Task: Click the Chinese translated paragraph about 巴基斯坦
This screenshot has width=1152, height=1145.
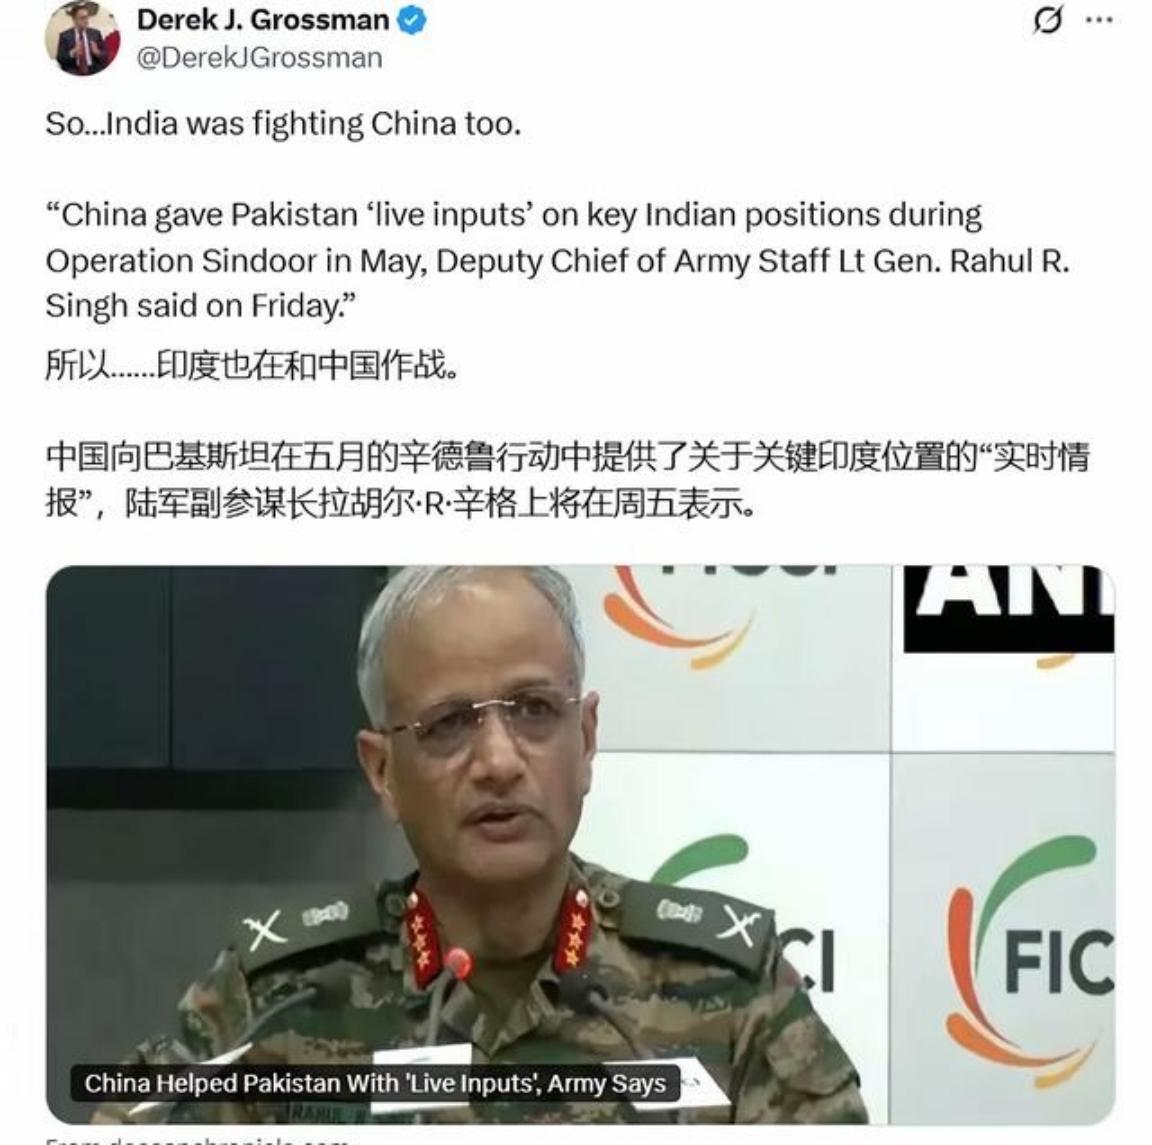Action: point(566,480)
